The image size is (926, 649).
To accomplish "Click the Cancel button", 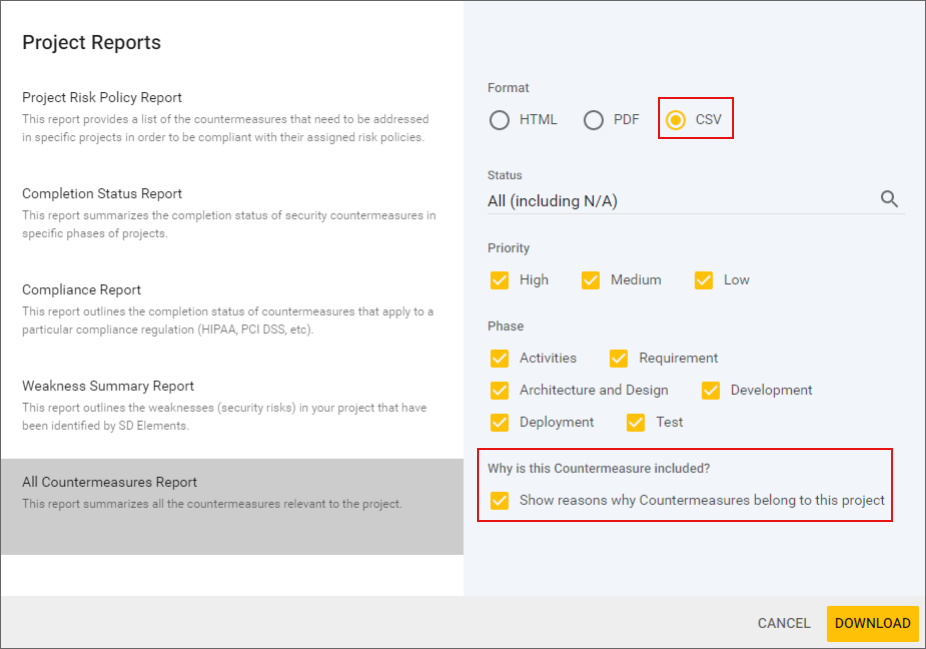I will tap(784, 623).
